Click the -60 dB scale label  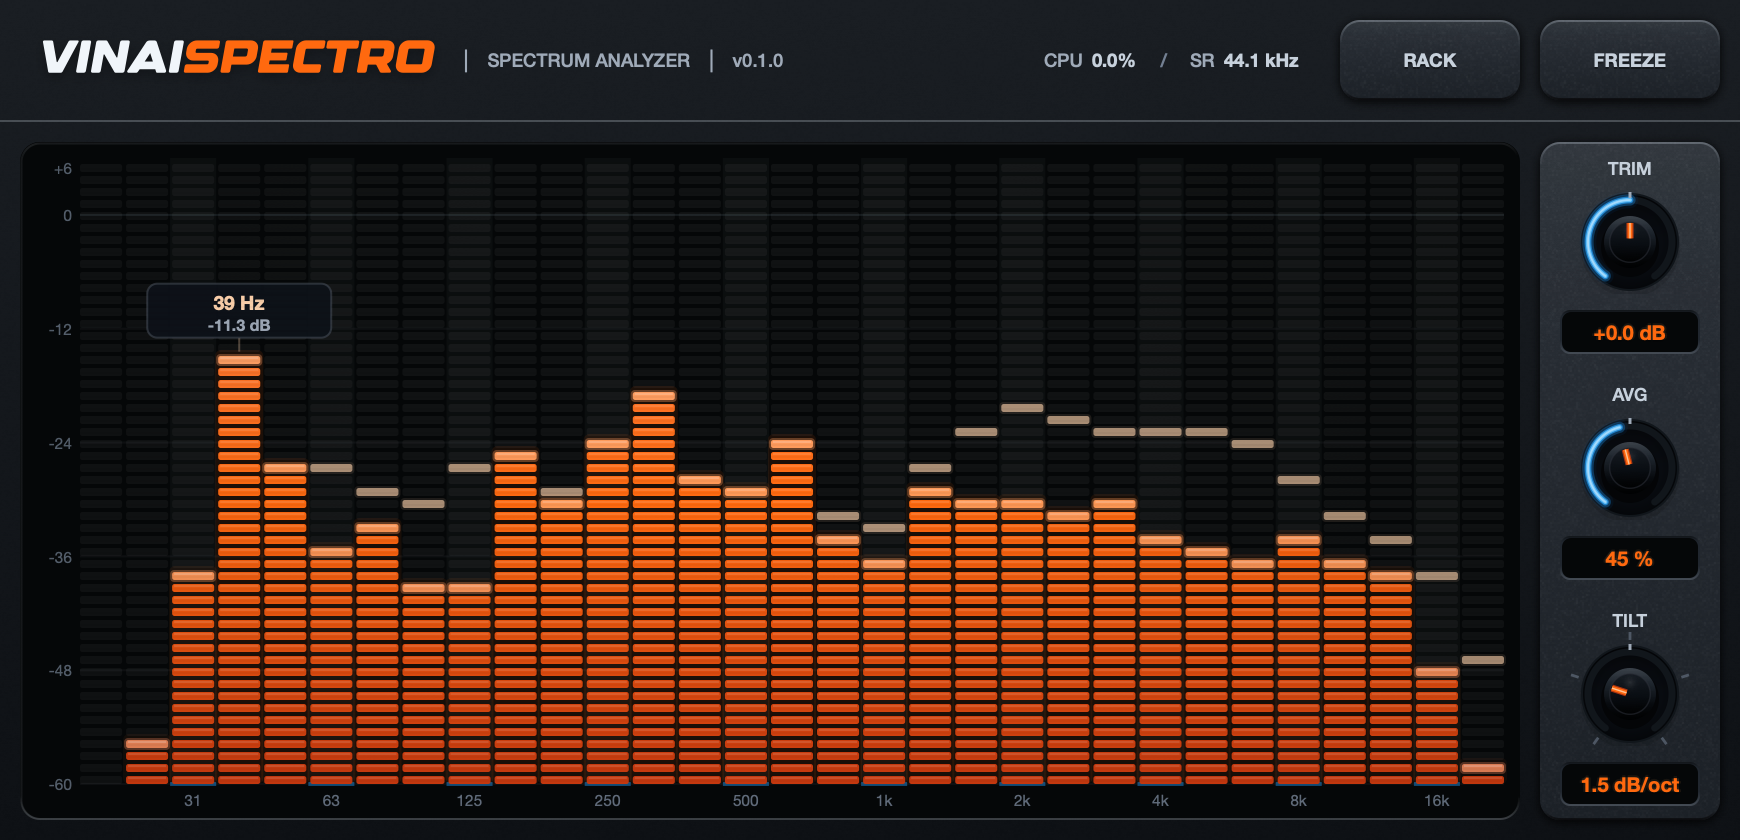(61, 785)
